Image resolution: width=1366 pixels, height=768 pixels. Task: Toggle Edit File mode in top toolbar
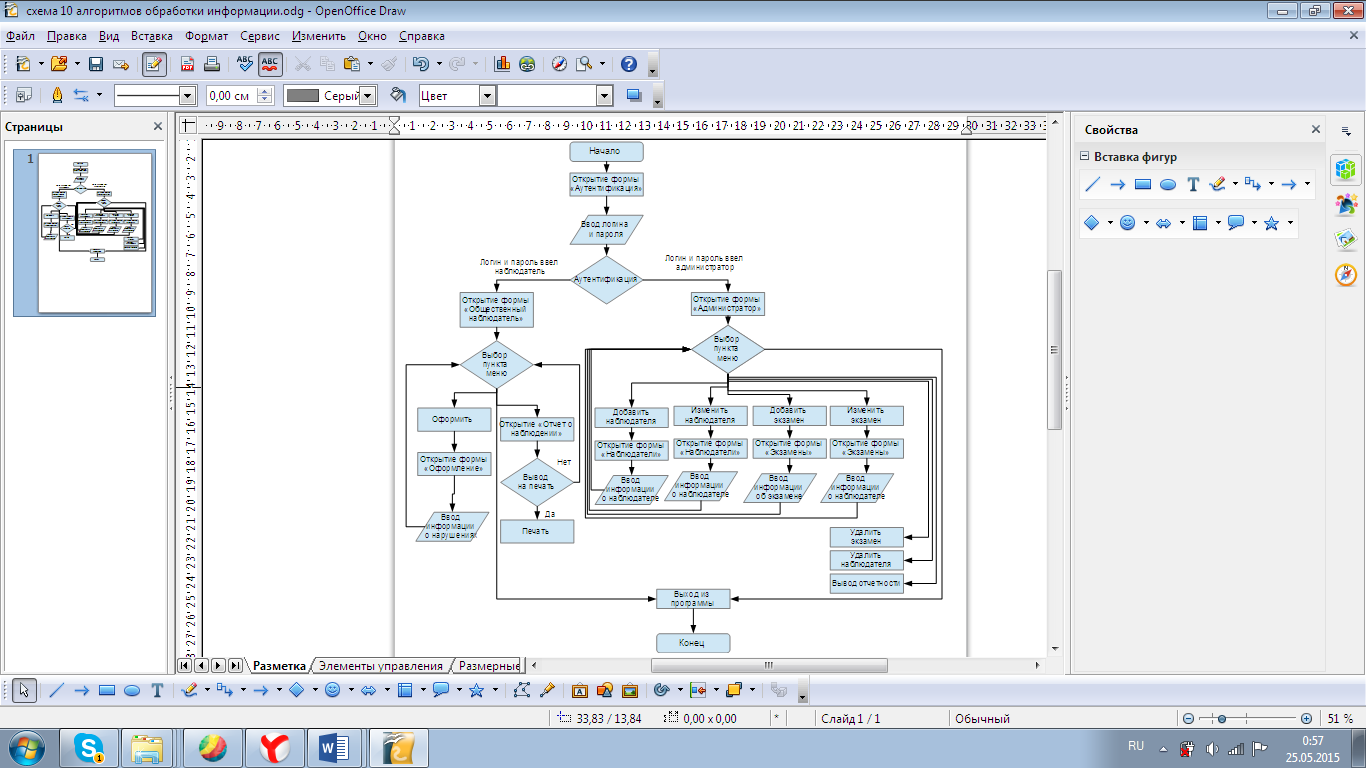point(154,64)
